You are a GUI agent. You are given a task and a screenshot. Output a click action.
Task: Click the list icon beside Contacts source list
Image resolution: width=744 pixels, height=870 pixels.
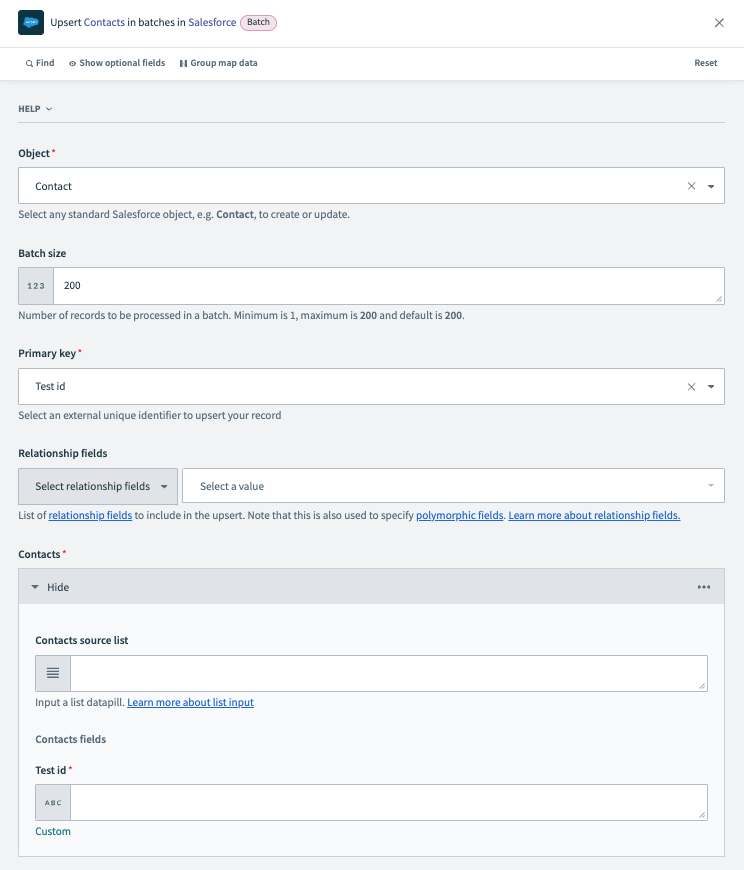point(53,673)
